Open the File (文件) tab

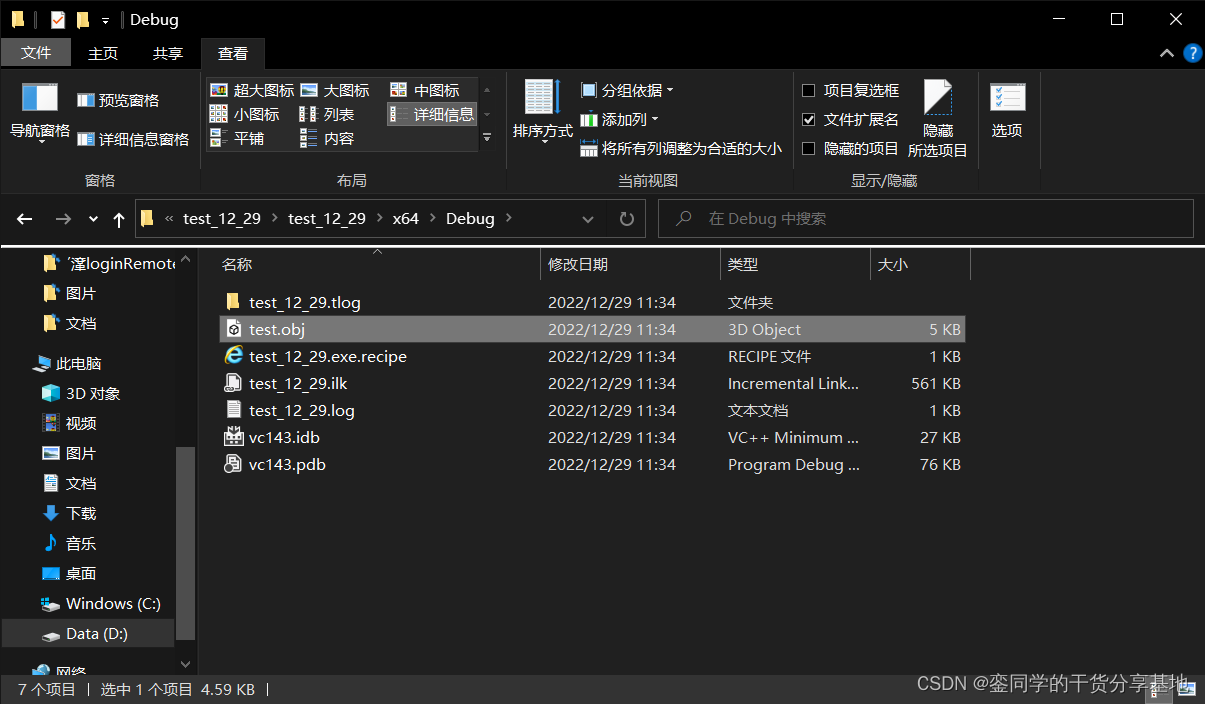point(36,53)
